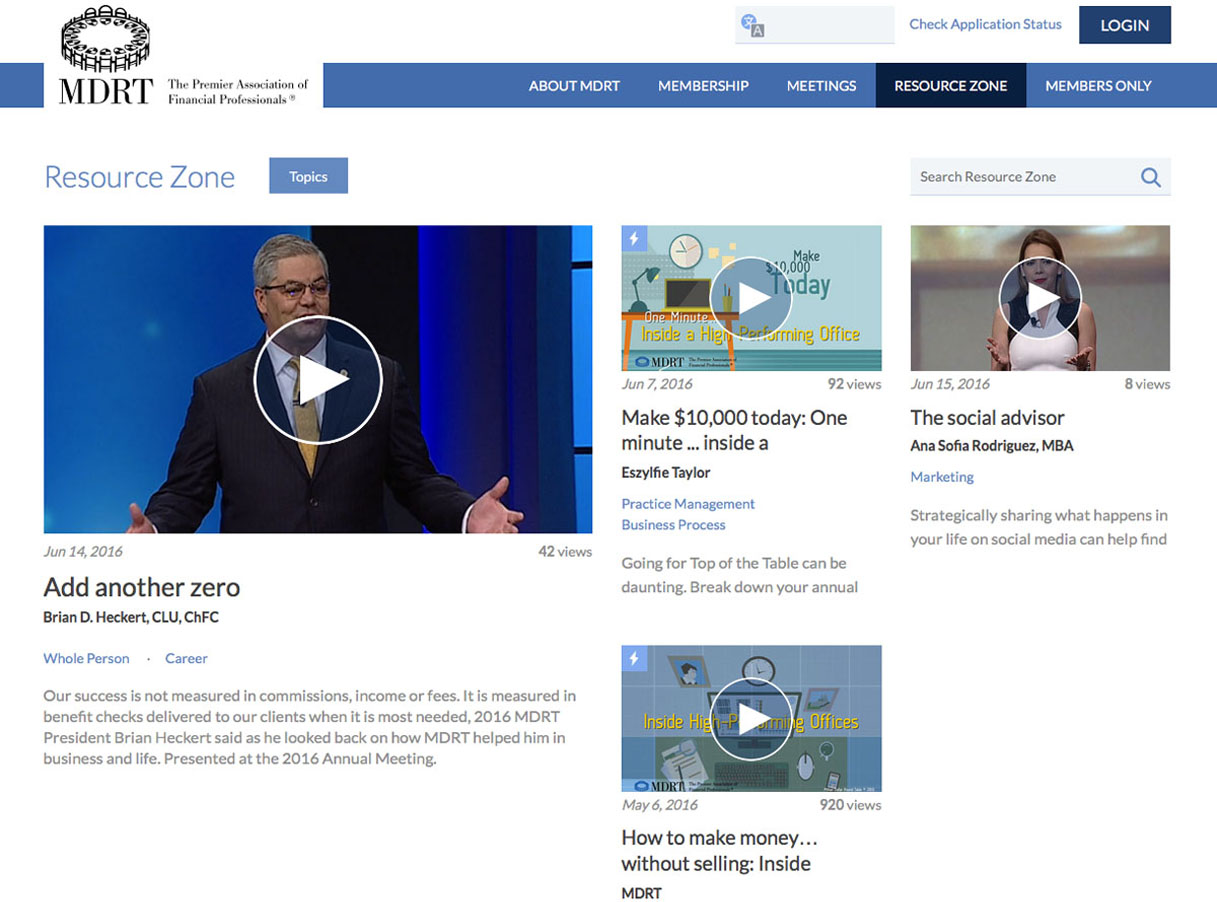Image resolution: width=1217 pixels, height=902 pixels.
Task: Click the Jun 14, 2016 date
Action: (x=83, y=551)
